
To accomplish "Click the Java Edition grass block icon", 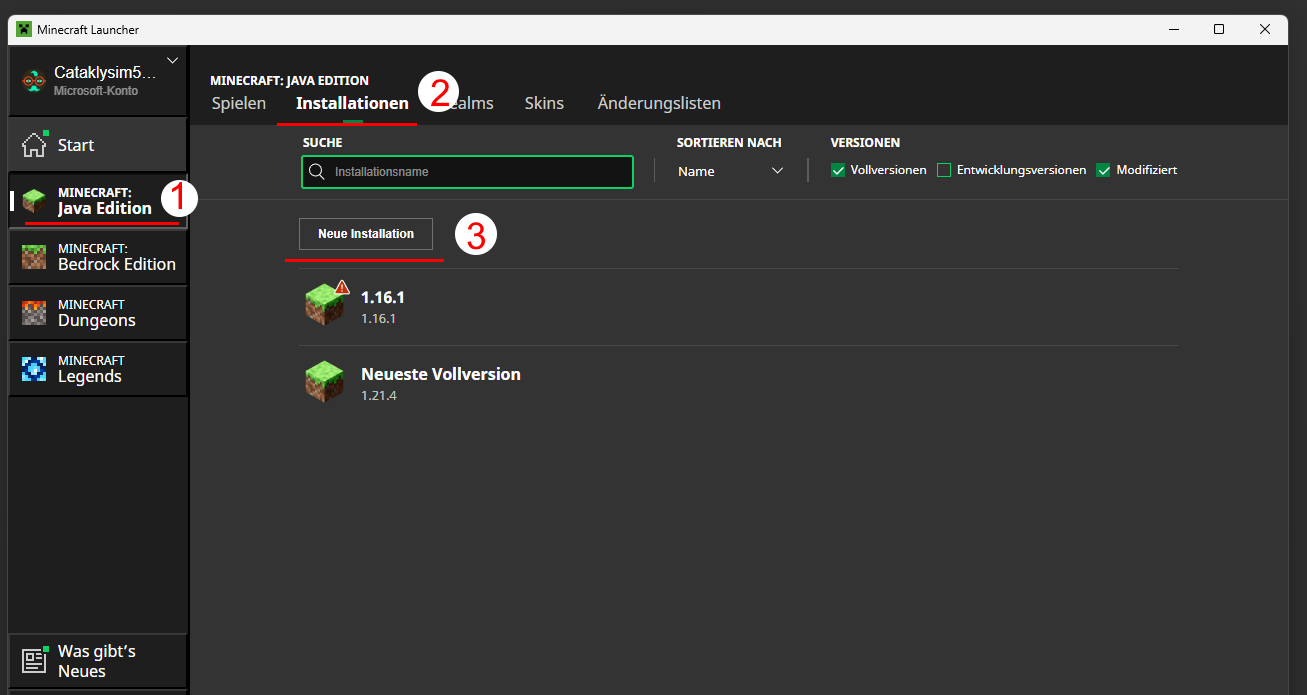I will click(34, 201).
